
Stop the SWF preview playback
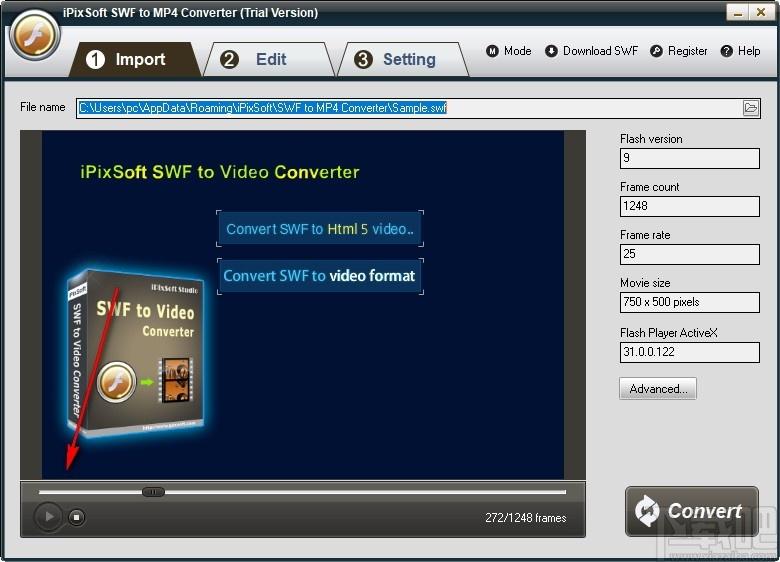(x=76, y=517)
